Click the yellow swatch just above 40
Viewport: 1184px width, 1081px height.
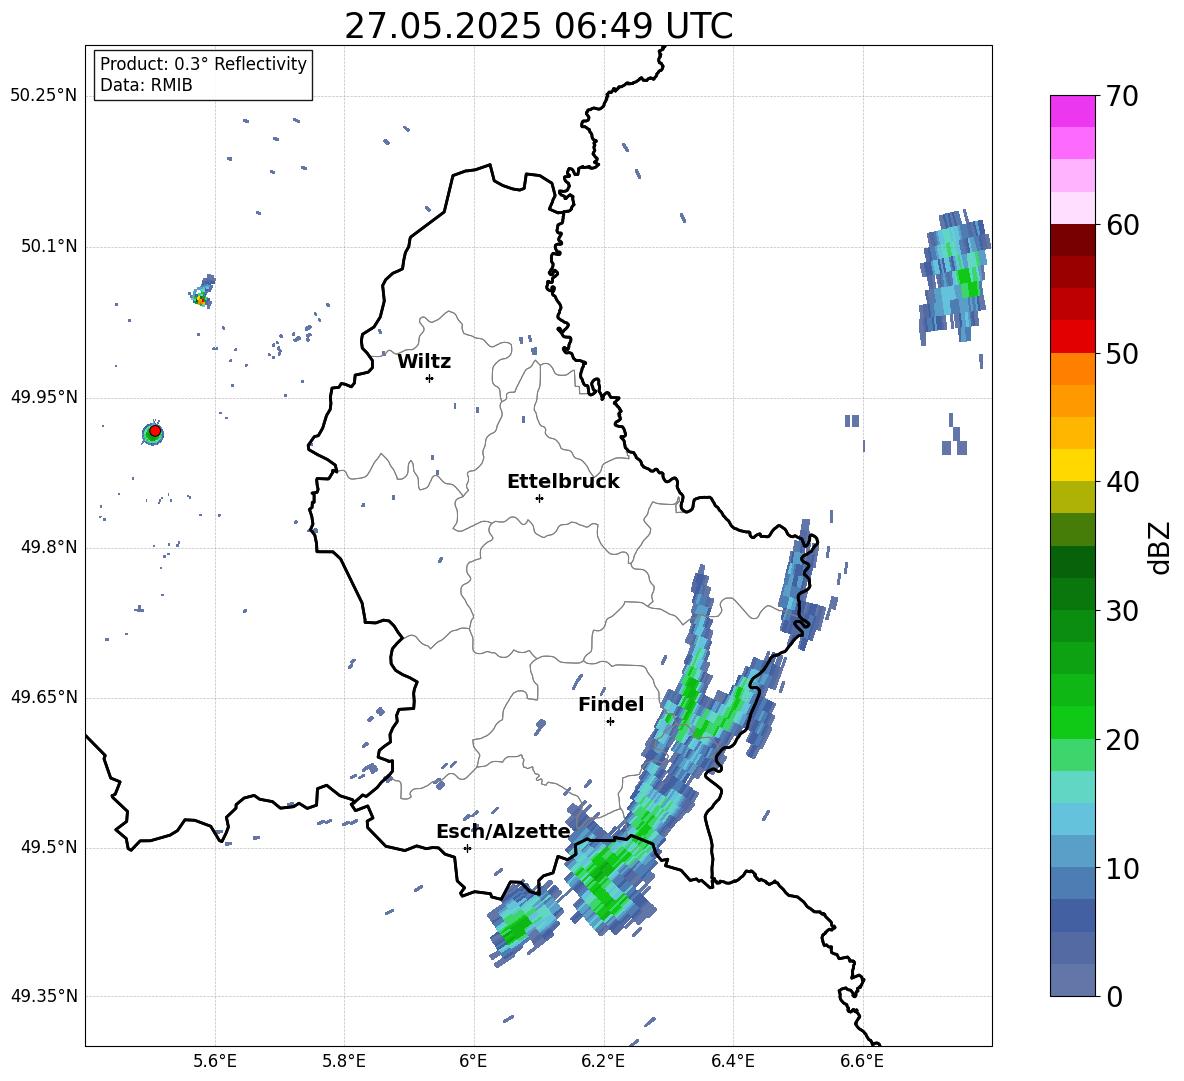point(1072,465)
